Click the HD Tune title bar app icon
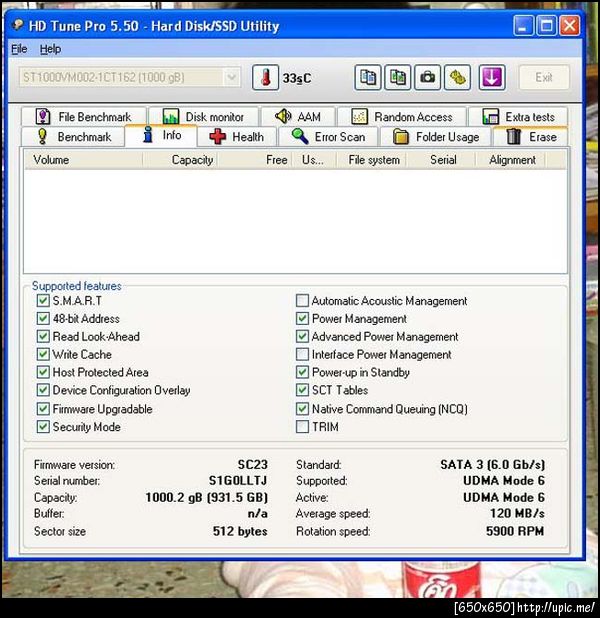 click(x=18, y=25)
